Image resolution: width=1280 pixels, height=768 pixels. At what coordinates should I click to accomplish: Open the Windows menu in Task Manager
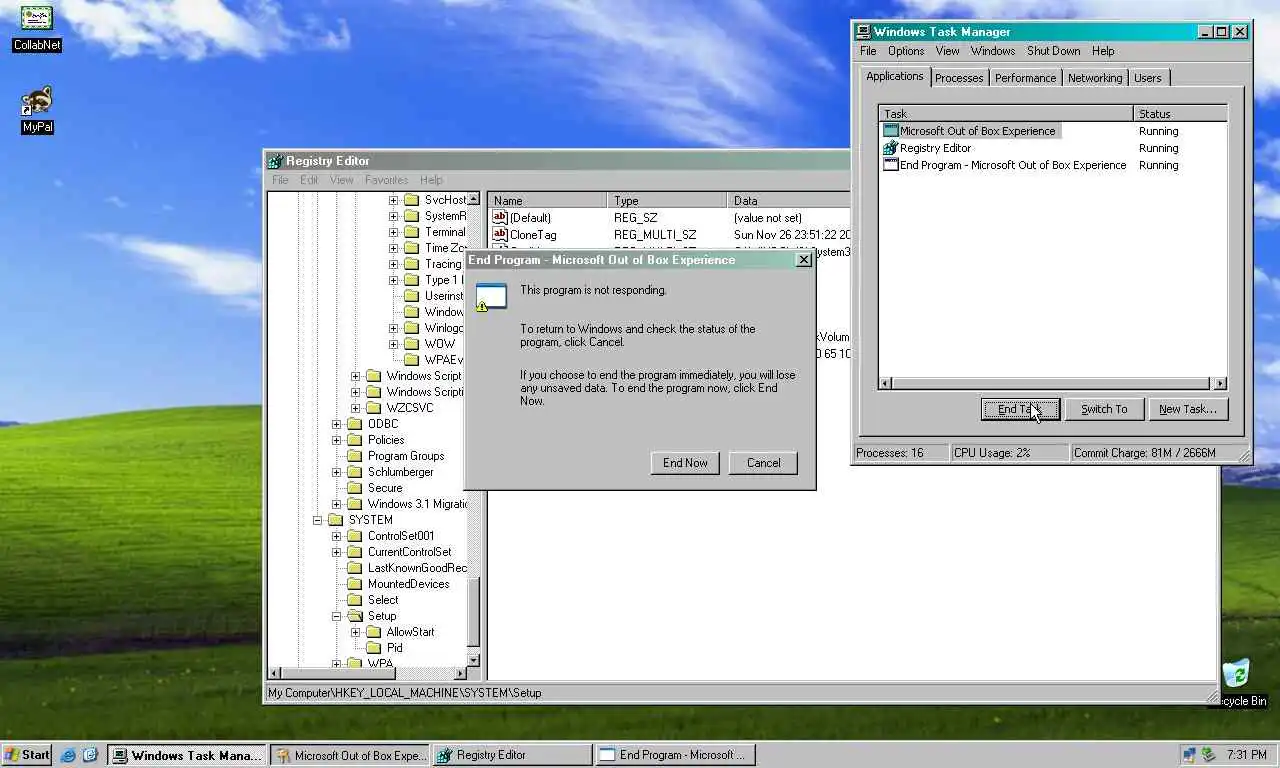pyautogui.click(x=992, y=51)
